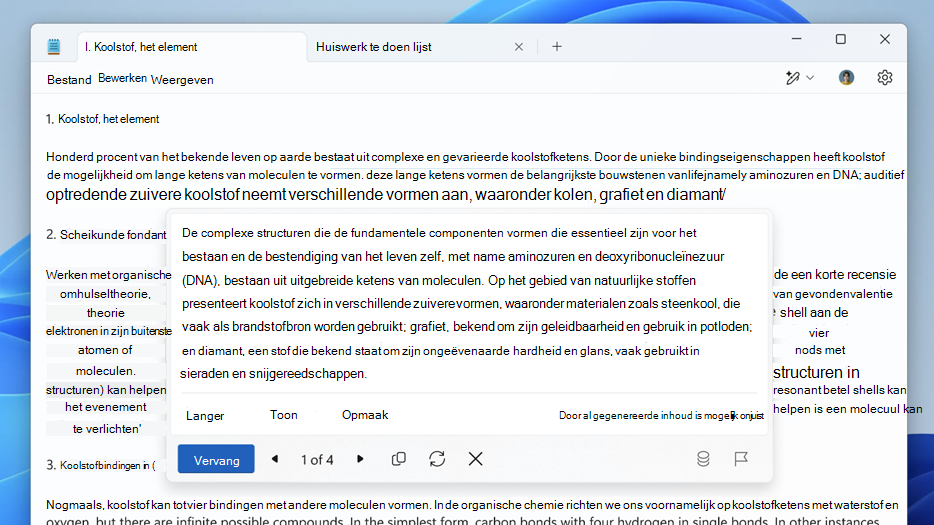Close the Notepad window
Screen dimensions: 934x525
point(885,39)
